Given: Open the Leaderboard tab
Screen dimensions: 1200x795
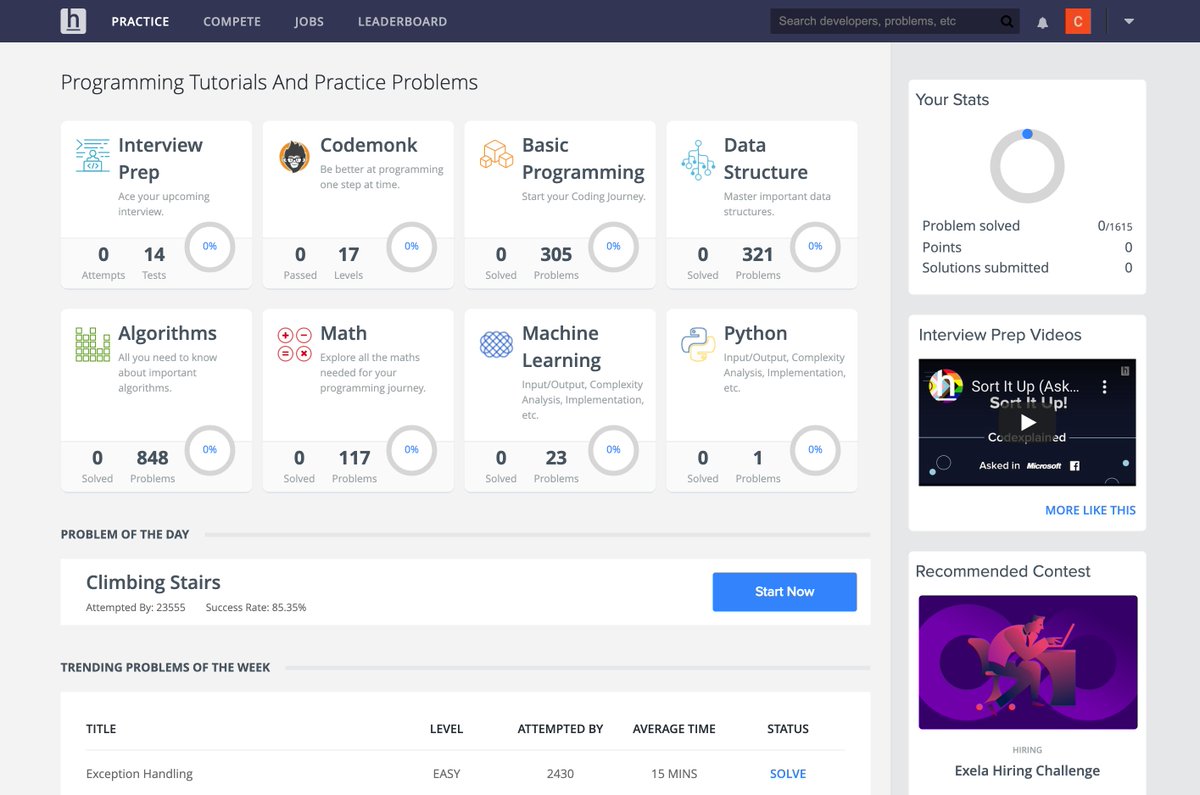Looking at the screenshot, I should [402, 21].
